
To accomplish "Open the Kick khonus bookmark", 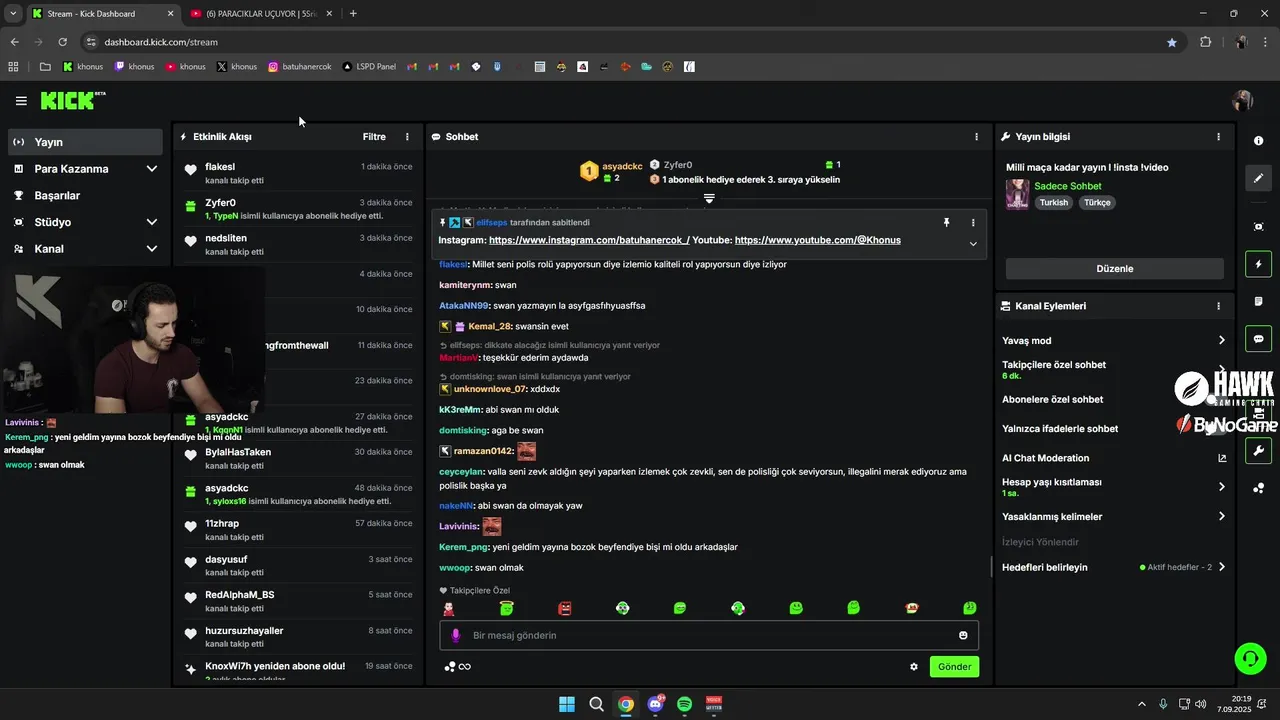I will point(83,67).
